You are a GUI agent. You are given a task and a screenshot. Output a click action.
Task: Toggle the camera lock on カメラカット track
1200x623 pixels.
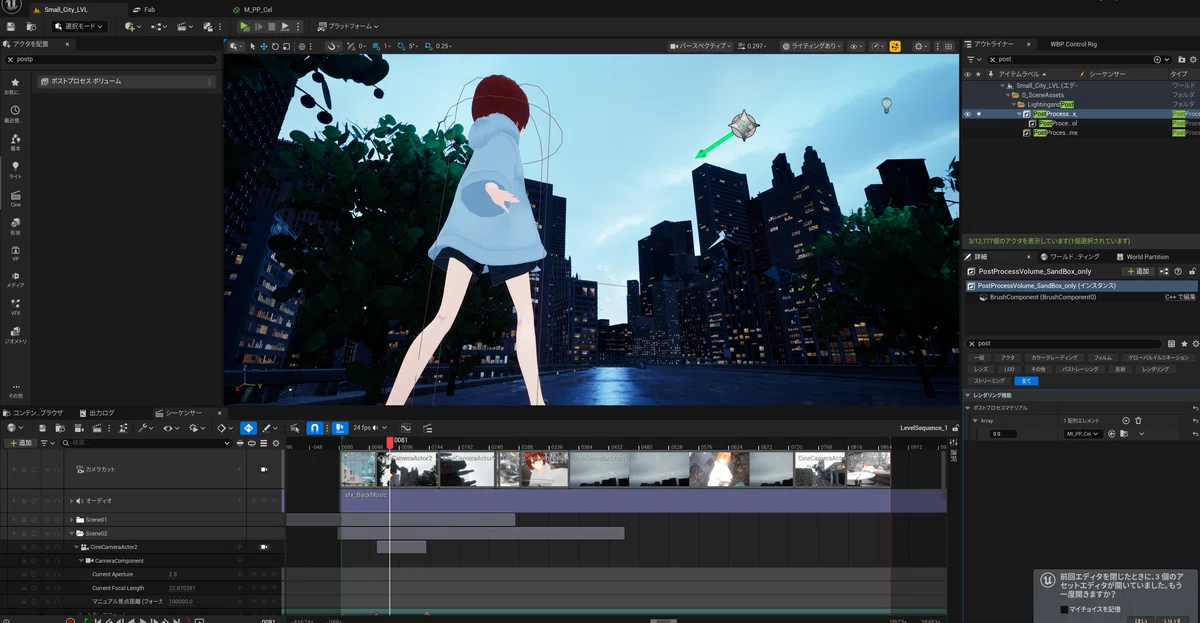tap(265, 469)
